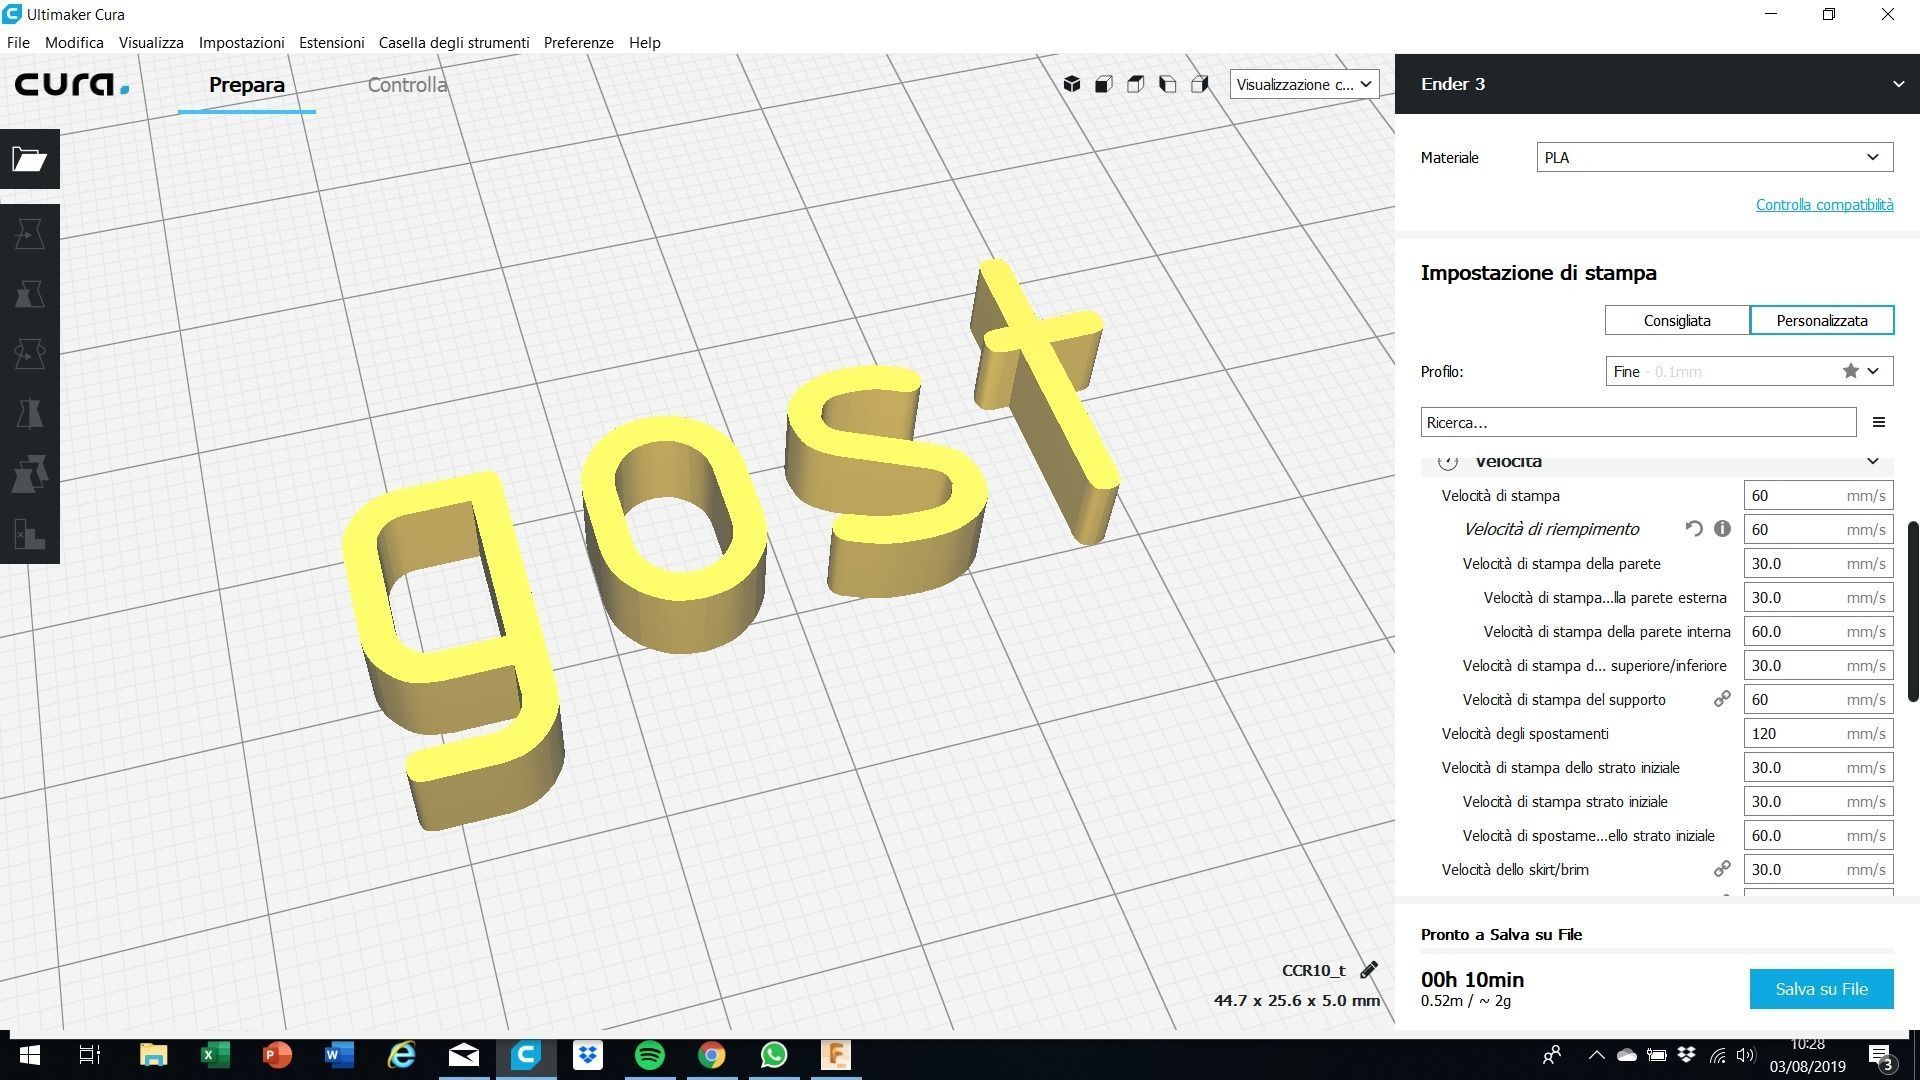The image size is (1920, 1080).
Task: Open Dropbox from the taskbar
Action: click(x=588, y=1055)
